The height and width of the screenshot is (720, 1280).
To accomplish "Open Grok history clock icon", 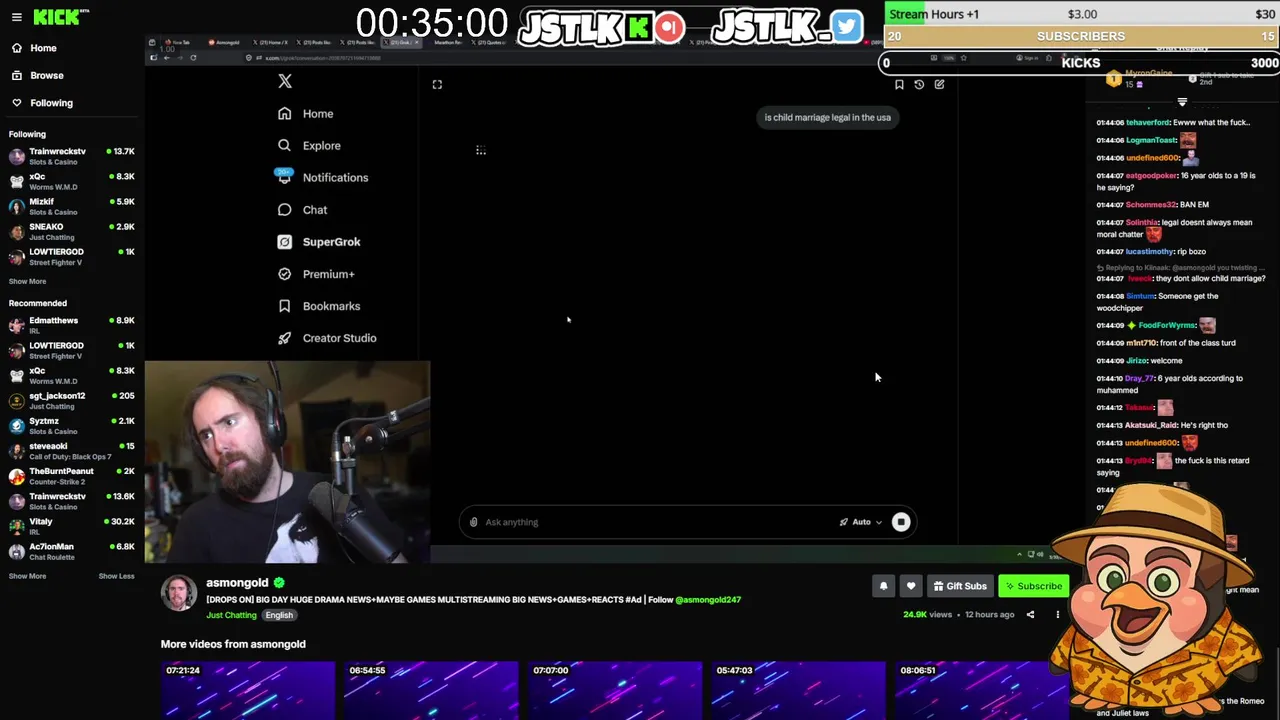I will coord(919,84).
